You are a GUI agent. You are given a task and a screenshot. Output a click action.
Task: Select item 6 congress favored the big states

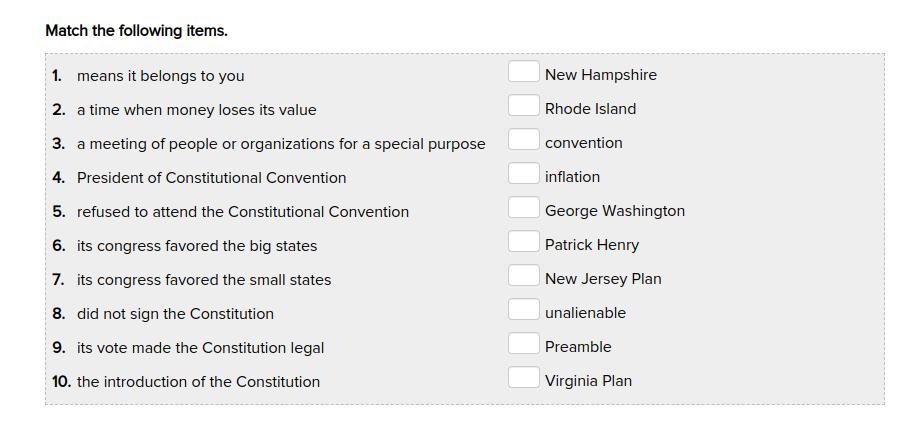click(197, 246)
